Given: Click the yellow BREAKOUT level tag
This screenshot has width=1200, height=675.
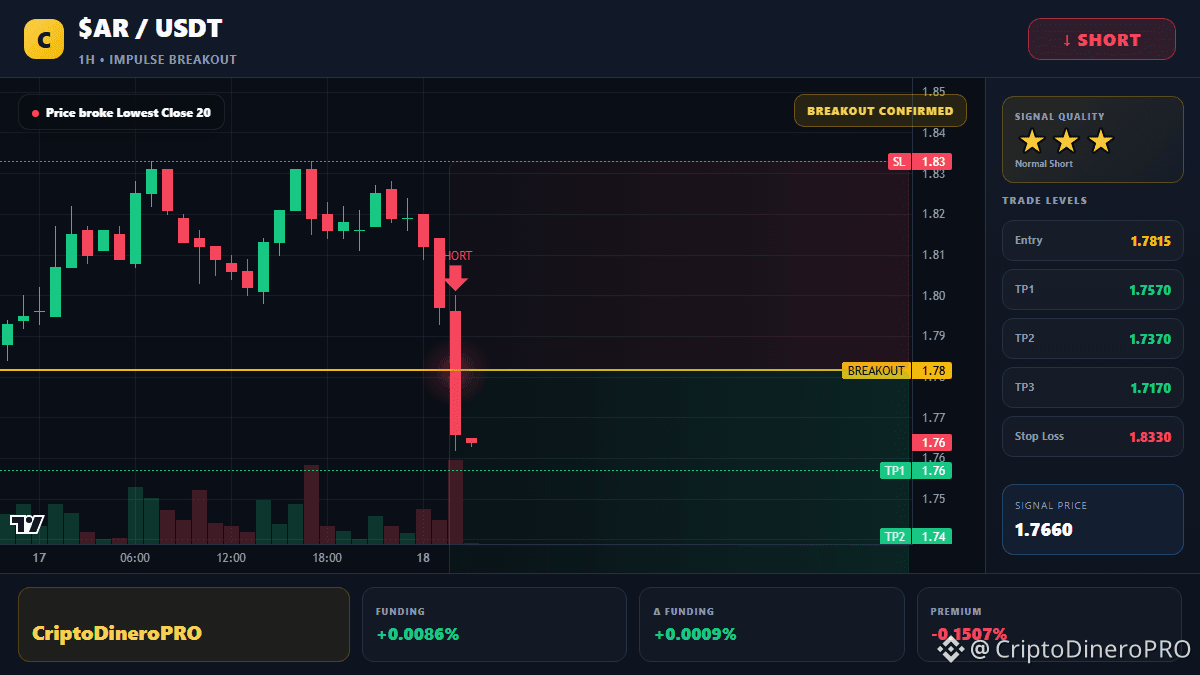Looking at the screenshot, I should (876, 371).
